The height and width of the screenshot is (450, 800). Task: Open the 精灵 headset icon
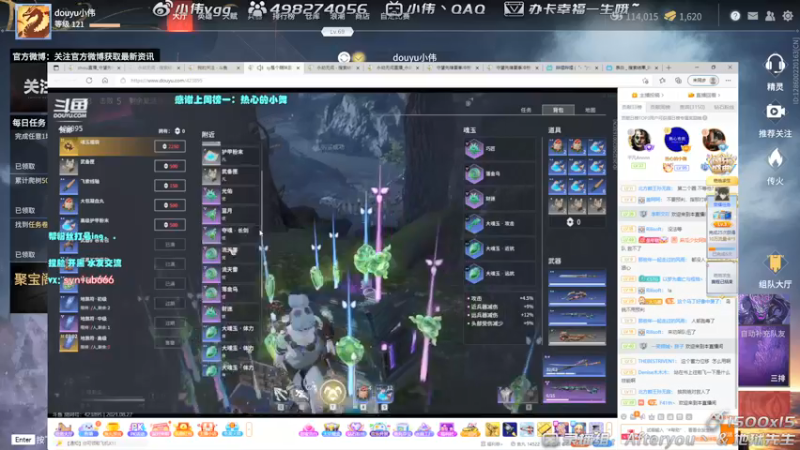[x=775, y=65]
